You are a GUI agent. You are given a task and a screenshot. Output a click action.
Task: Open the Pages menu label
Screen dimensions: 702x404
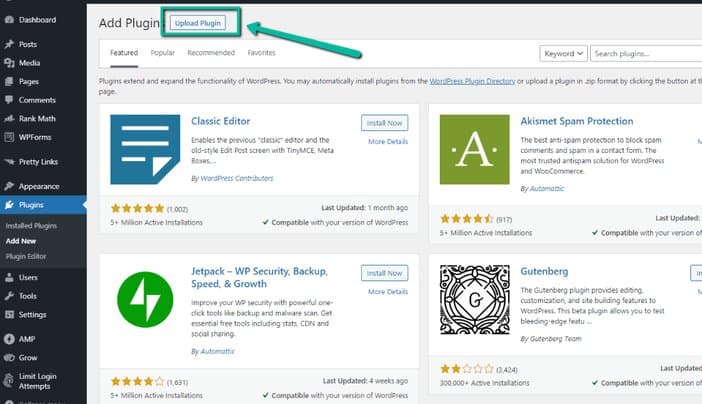pos(29,82)
